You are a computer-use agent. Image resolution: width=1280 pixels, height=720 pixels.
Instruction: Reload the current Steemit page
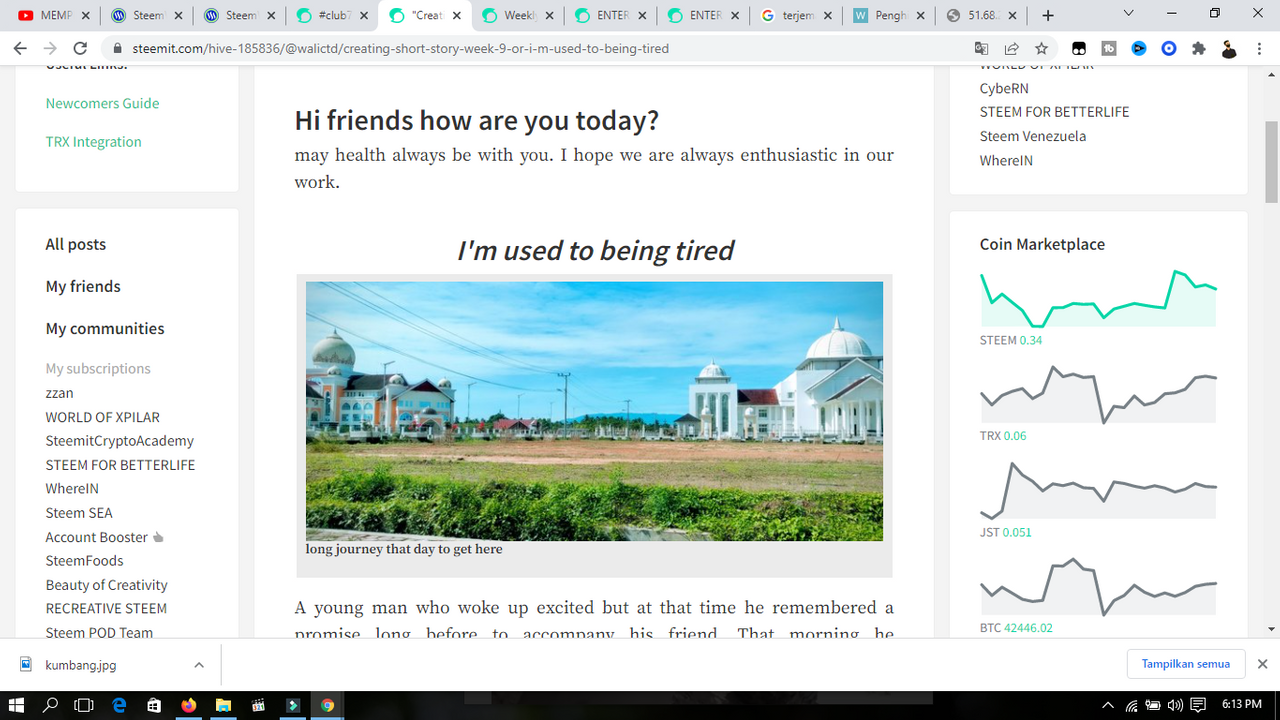[81, 48]
